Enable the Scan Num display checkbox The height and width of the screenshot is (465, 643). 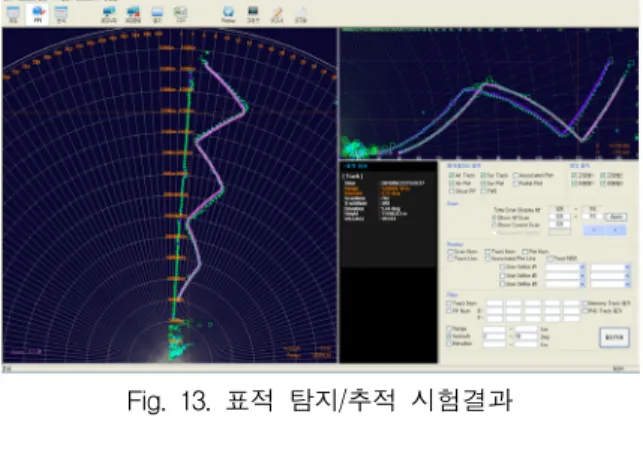(450, 251)
